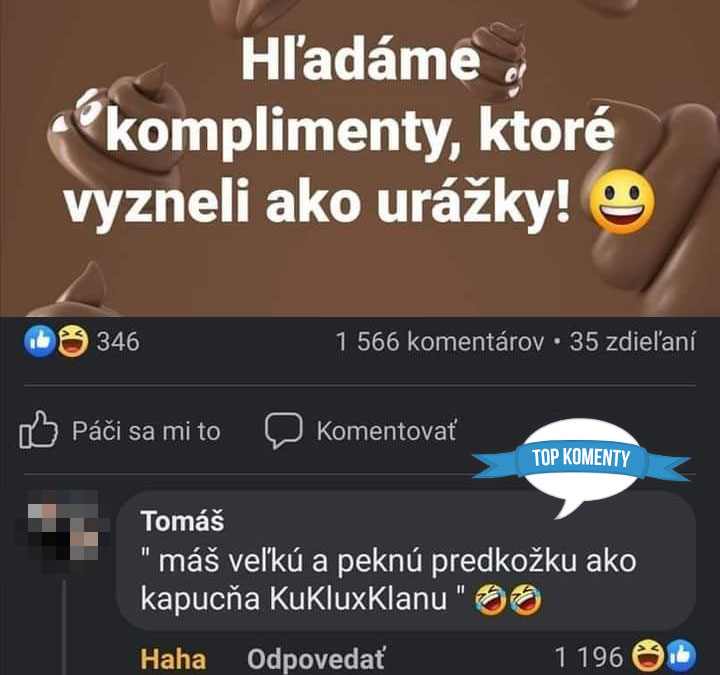The height and width of the screenshot is (675, 720).
Task: Open the brown post image with headline text
Action: (x=360, y=158)
